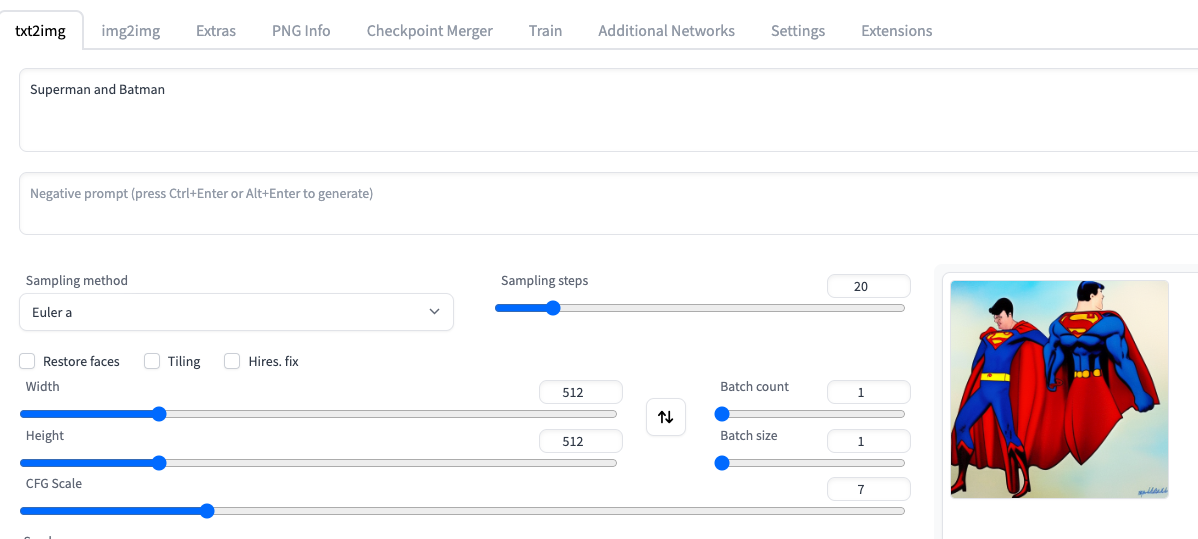Click the Sampling steps slider handle

[x=552, y=308]
